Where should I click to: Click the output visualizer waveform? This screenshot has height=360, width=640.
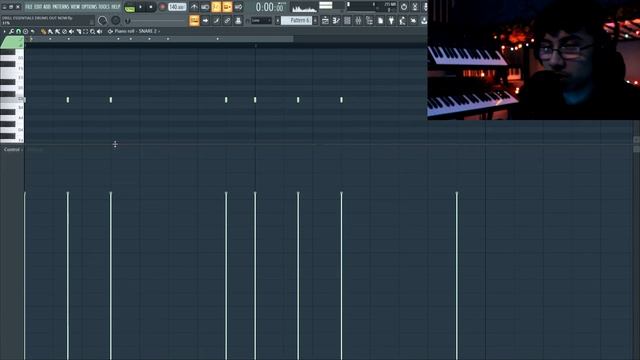click(x=304, y=7)
